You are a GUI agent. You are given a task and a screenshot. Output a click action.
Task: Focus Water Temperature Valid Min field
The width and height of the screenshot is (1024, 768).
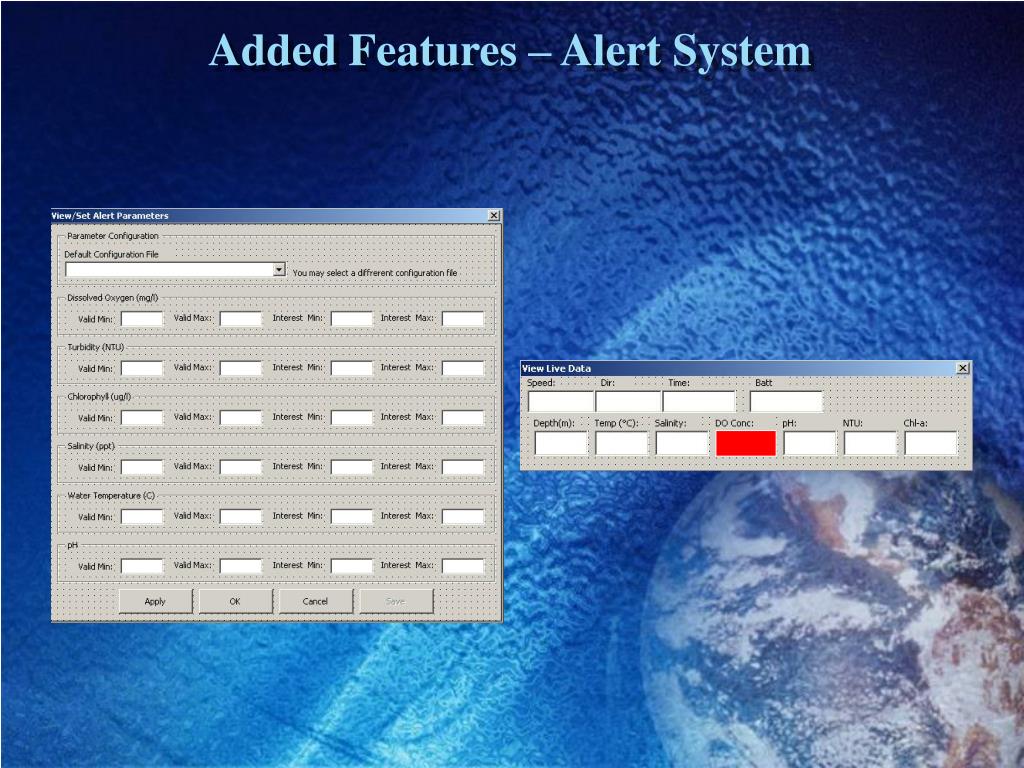(x=142, y=517)
